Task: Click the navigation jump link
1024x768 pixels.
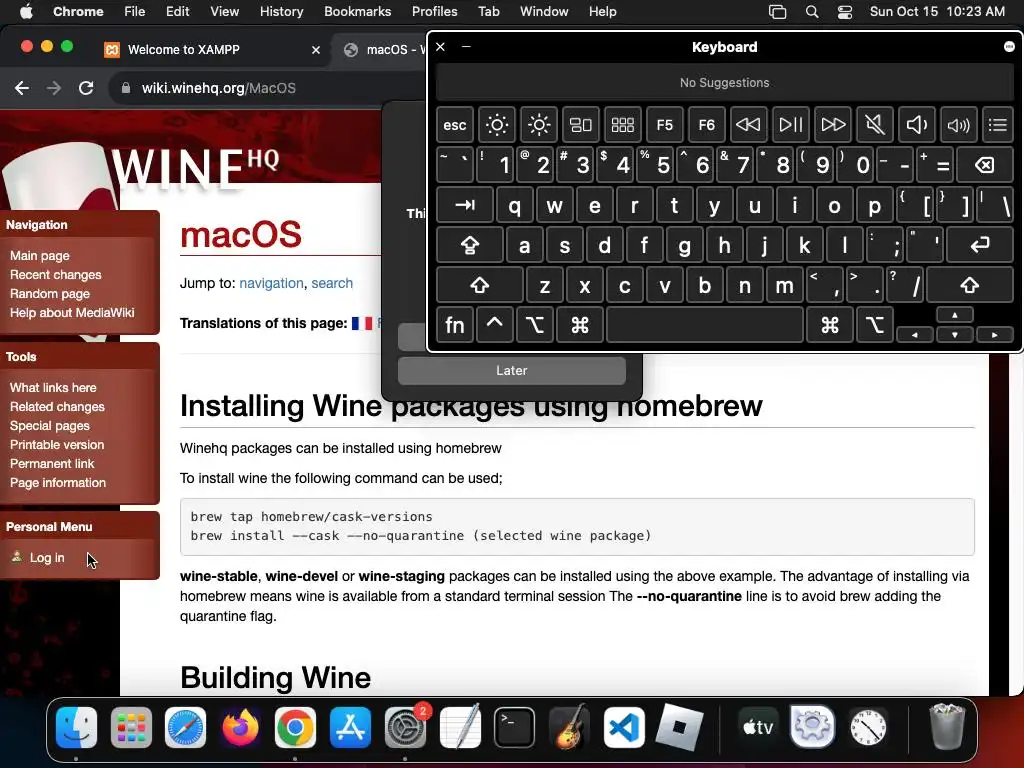Action: point(271,283)
